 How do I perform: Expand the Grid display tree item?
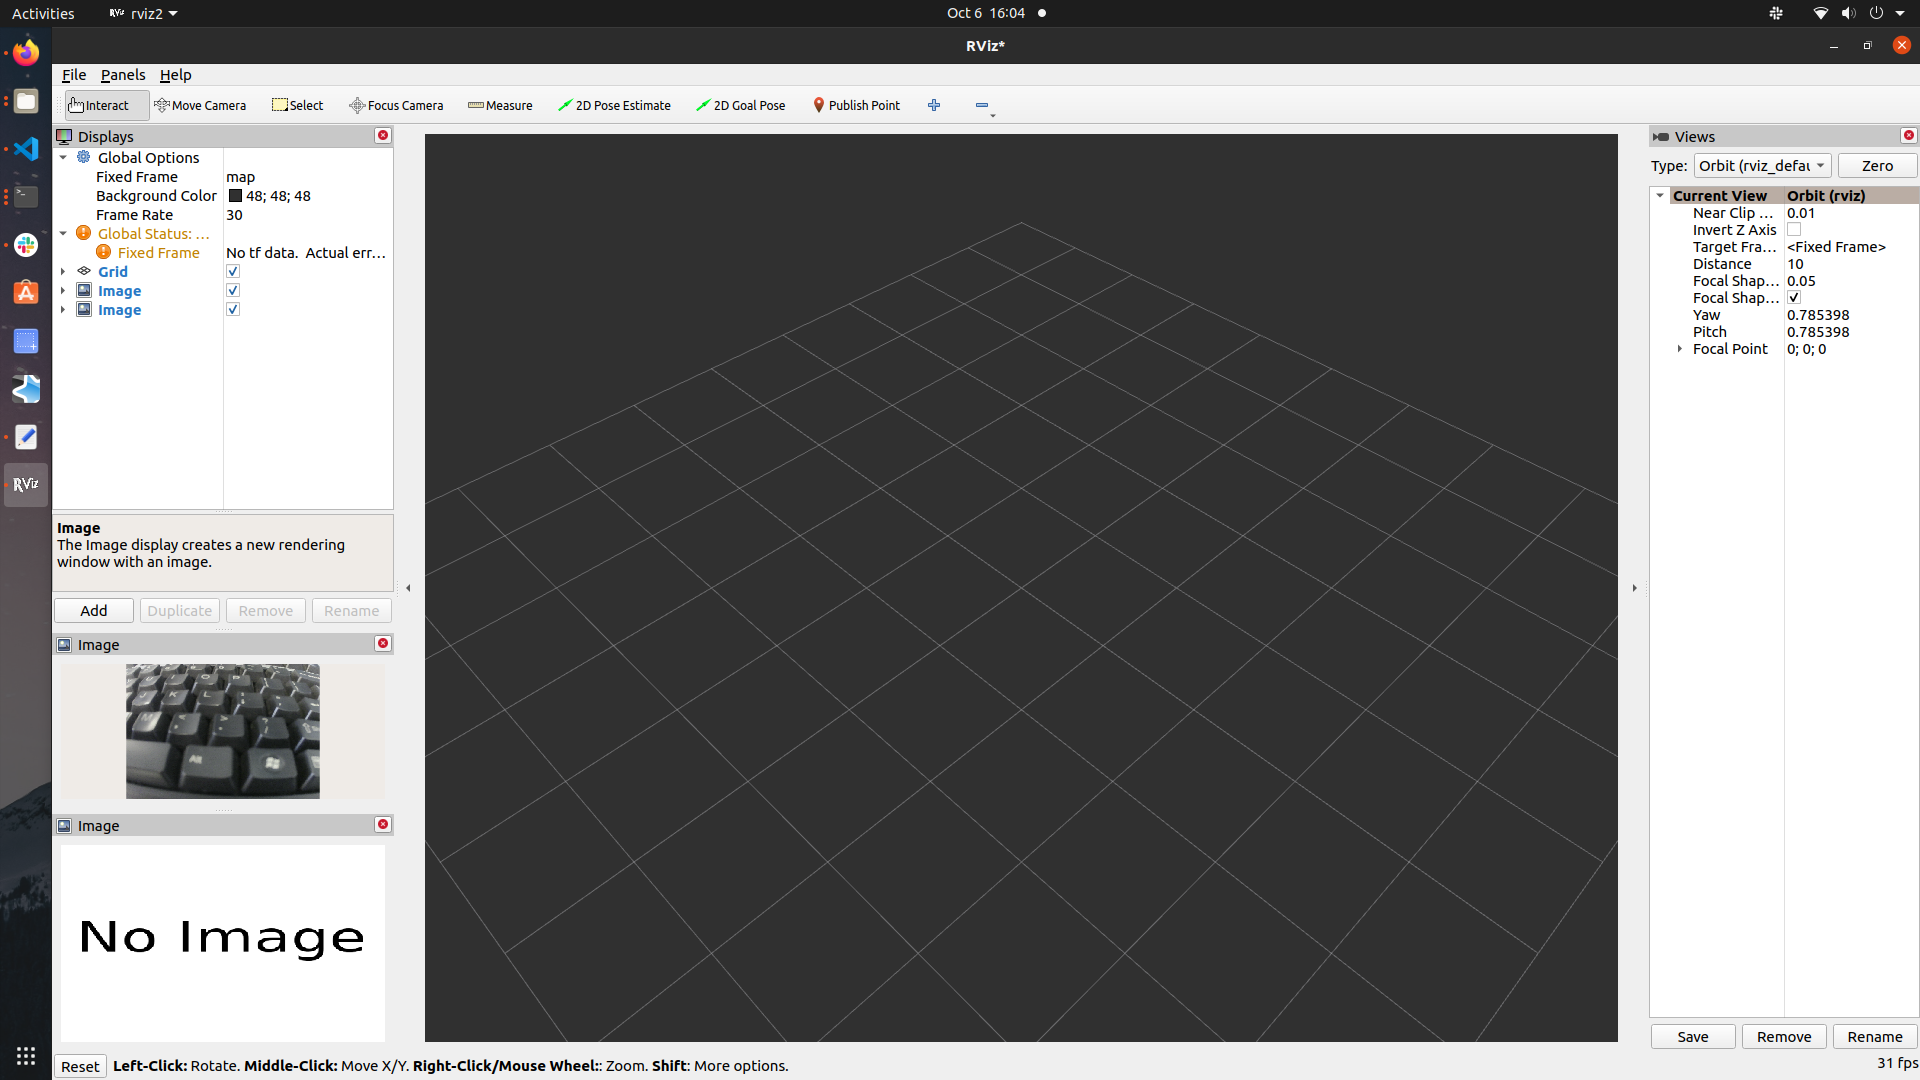pyautogui.click(x=63, y=270)
